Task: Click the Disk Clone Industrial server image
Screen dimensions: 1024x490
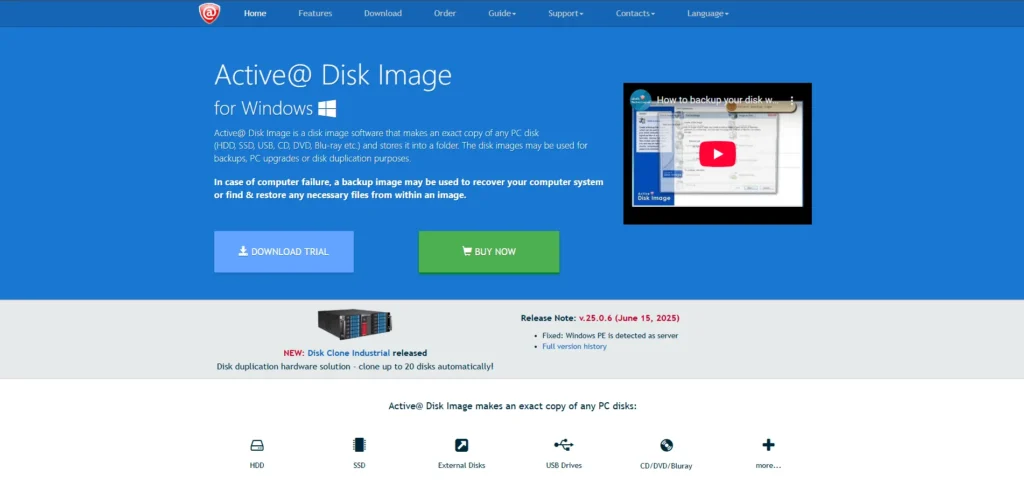Action: [355, 322]
